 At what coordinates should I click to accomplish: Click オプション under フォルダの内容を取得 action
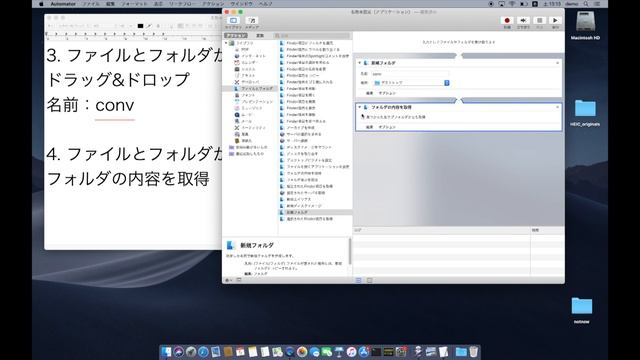[387, 127]
